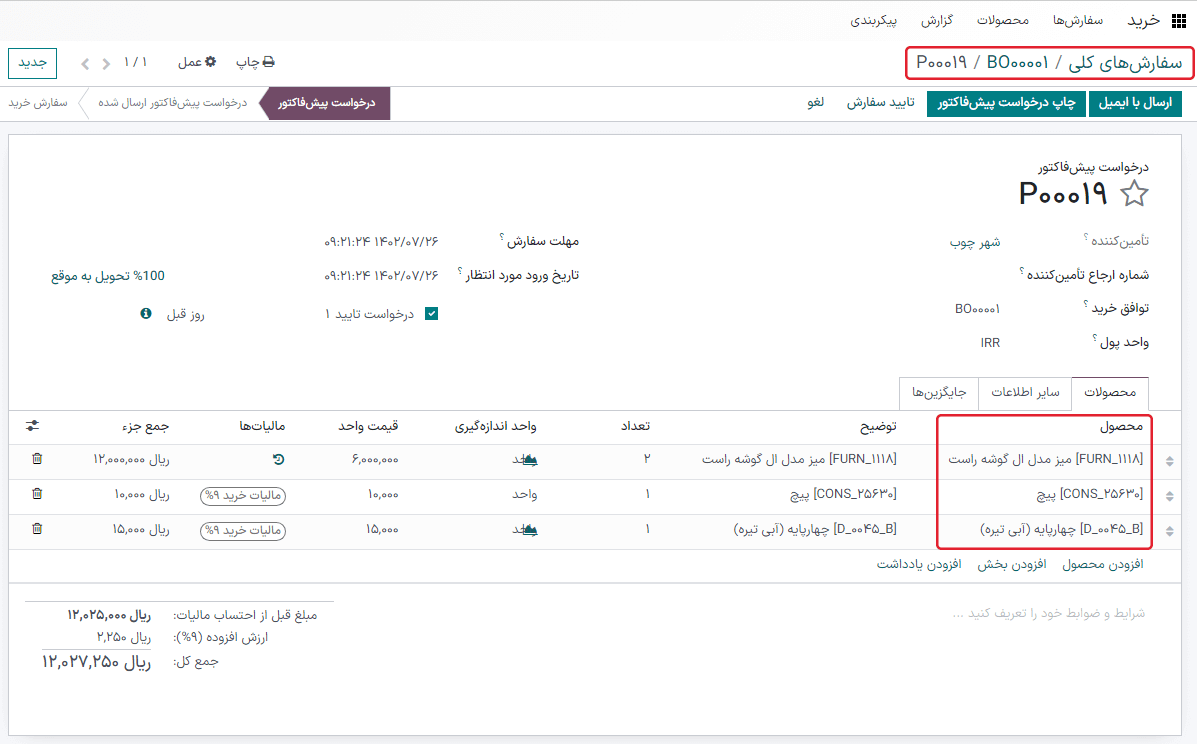1197x744 pixels.
Task: Open the column settings adjuster in table header
Action: [x=33, y=426]
